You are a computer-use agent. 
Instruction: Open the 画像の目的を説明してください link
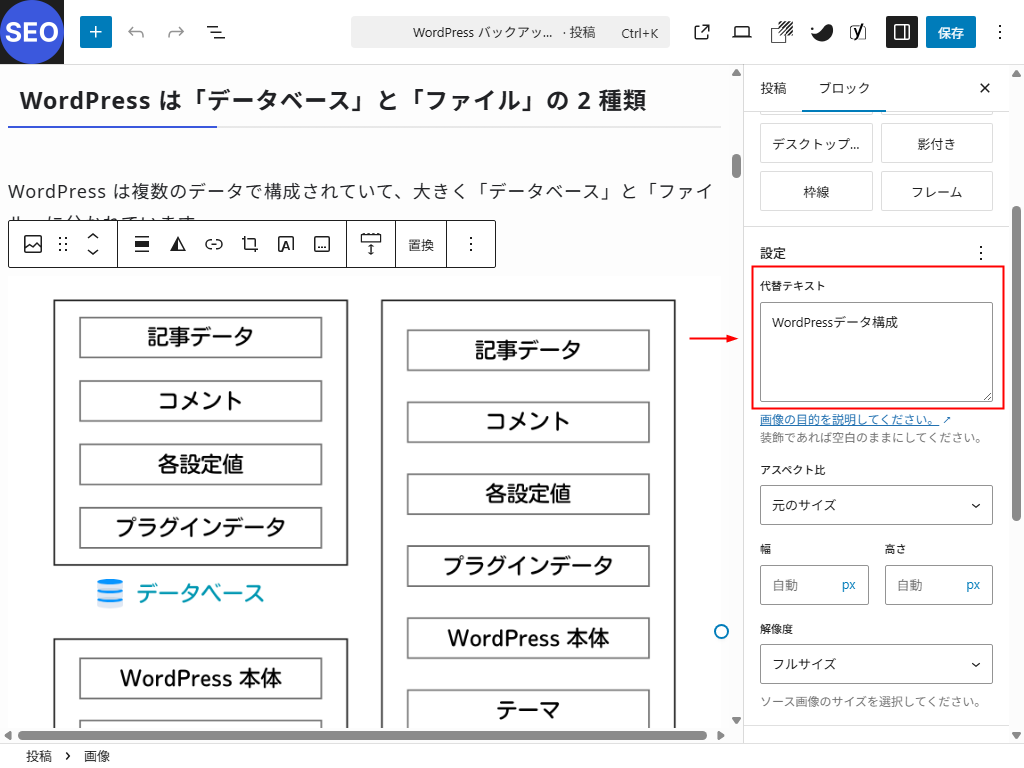click(850, 419)
